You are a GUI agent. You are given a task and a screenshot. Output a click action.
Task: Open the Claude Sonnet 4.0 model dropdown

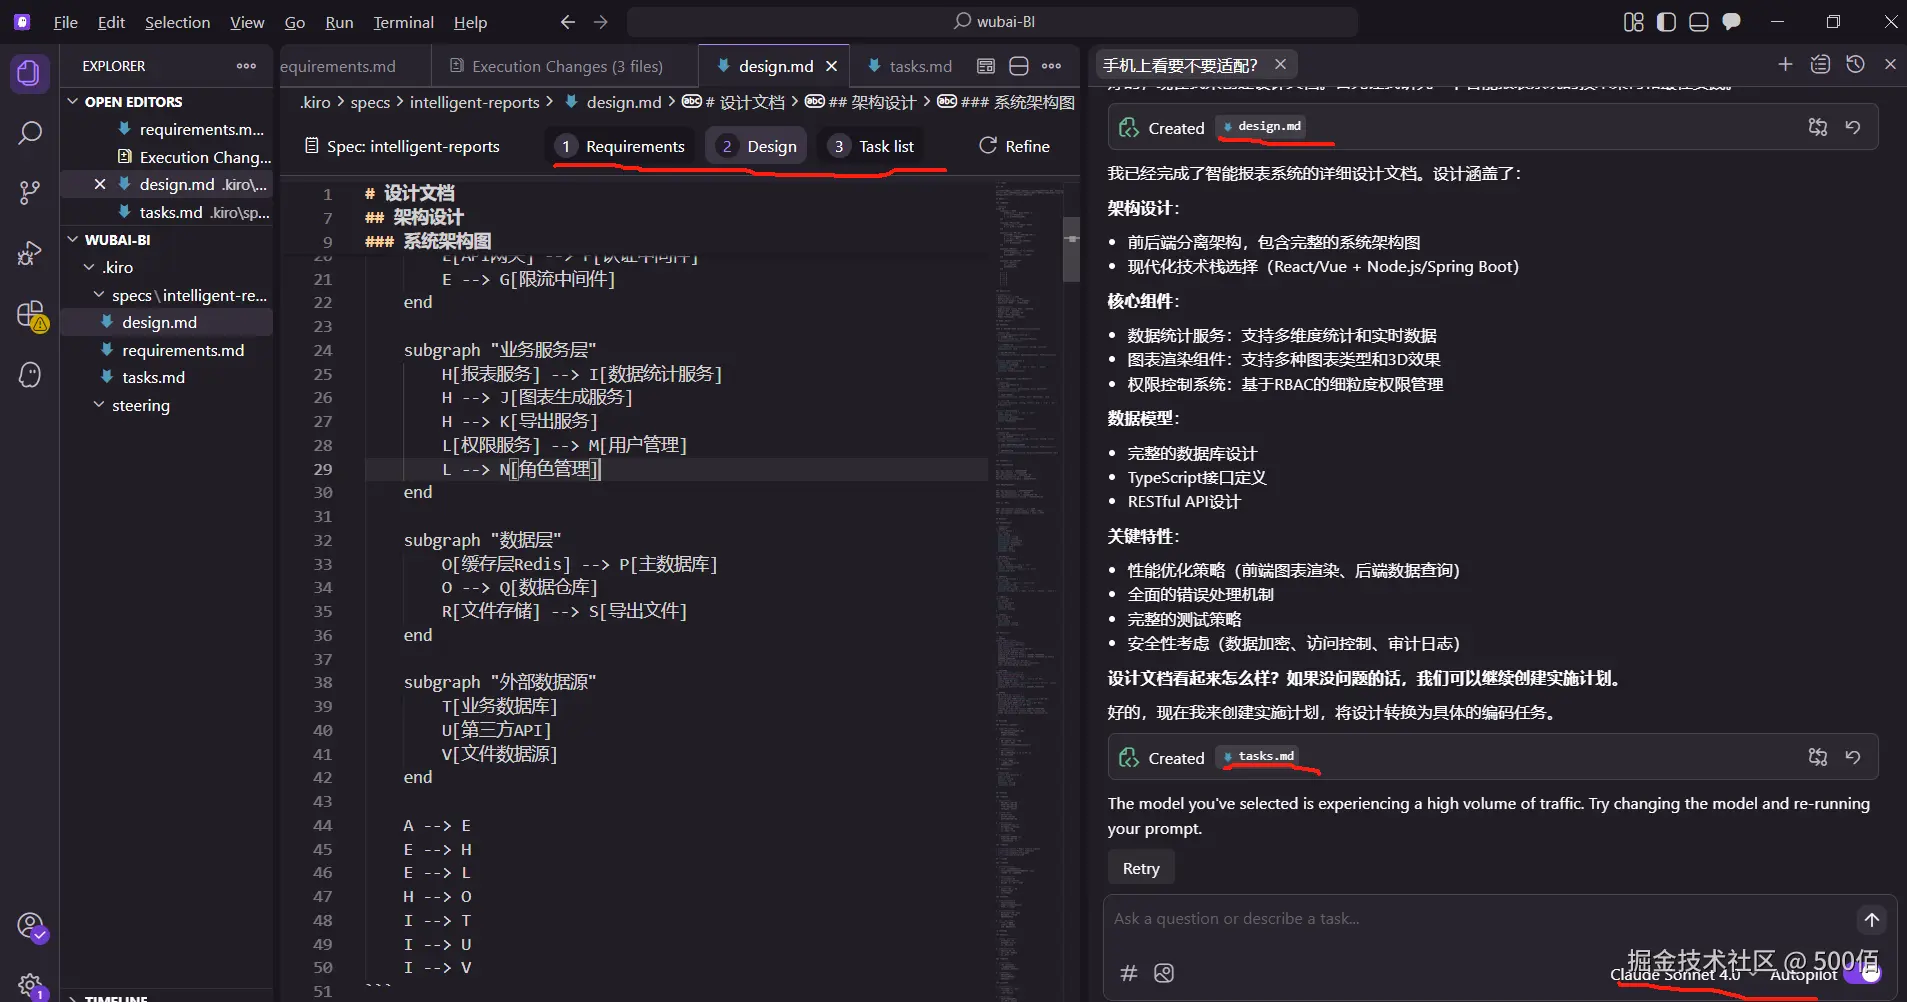coord(1684,974)
